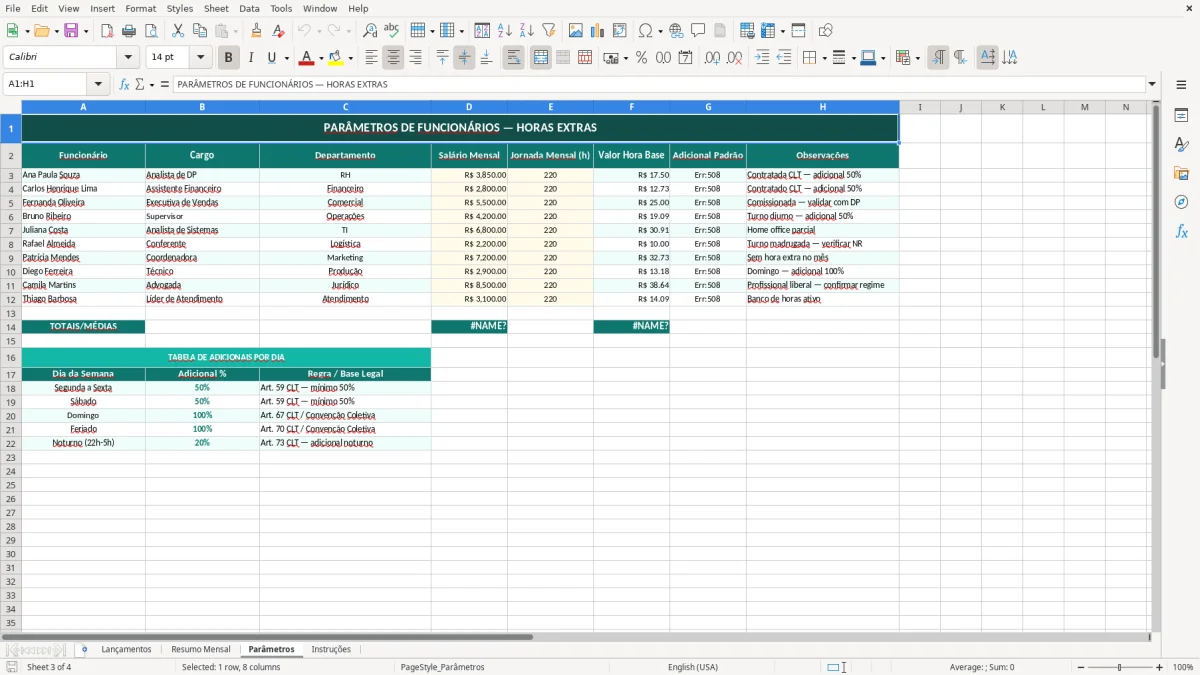1200x675 pixels.
Task: Toggle Merge and Center Cells
Action: point(541,58)
